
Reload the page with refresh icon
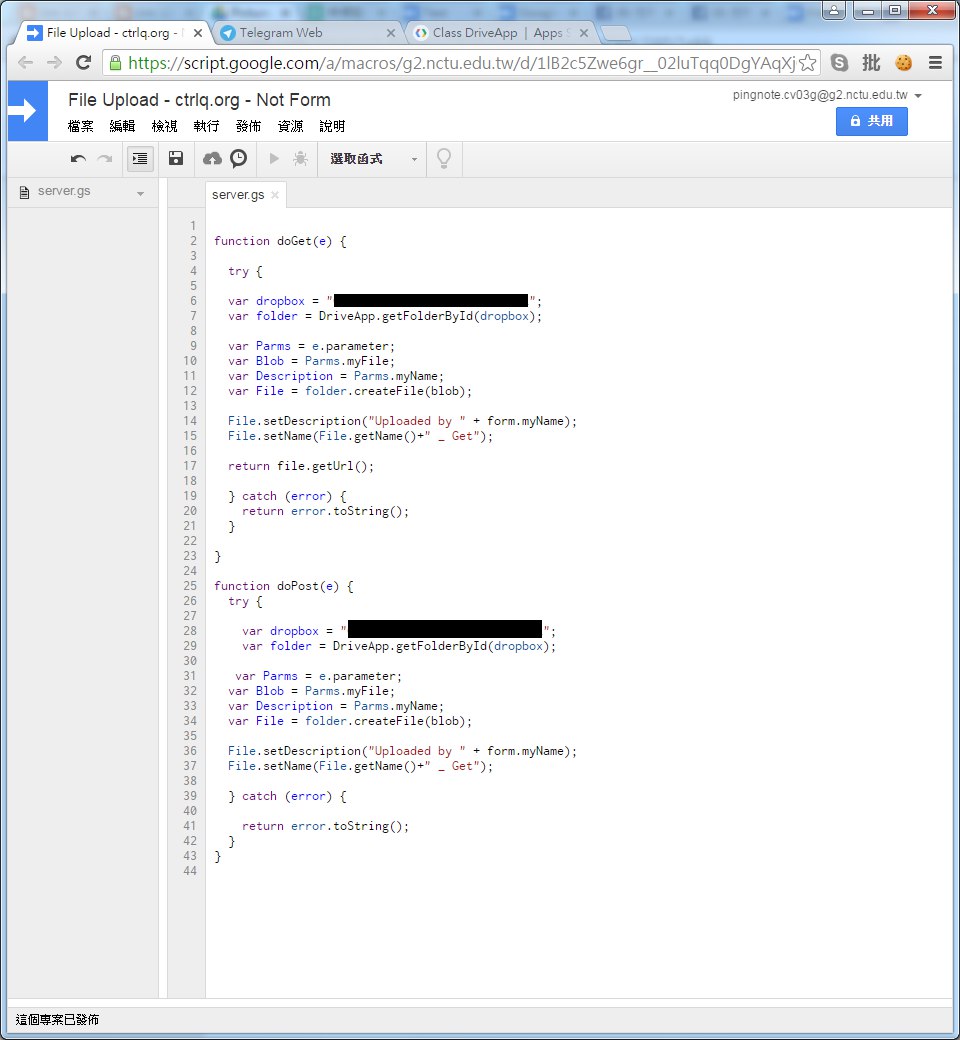coord(84,62)
